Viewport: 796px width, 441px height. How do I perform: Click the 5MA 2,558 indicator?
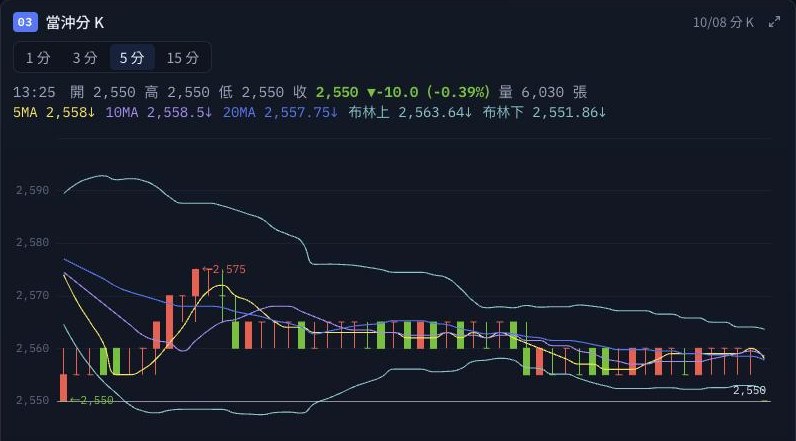[54, 112]
